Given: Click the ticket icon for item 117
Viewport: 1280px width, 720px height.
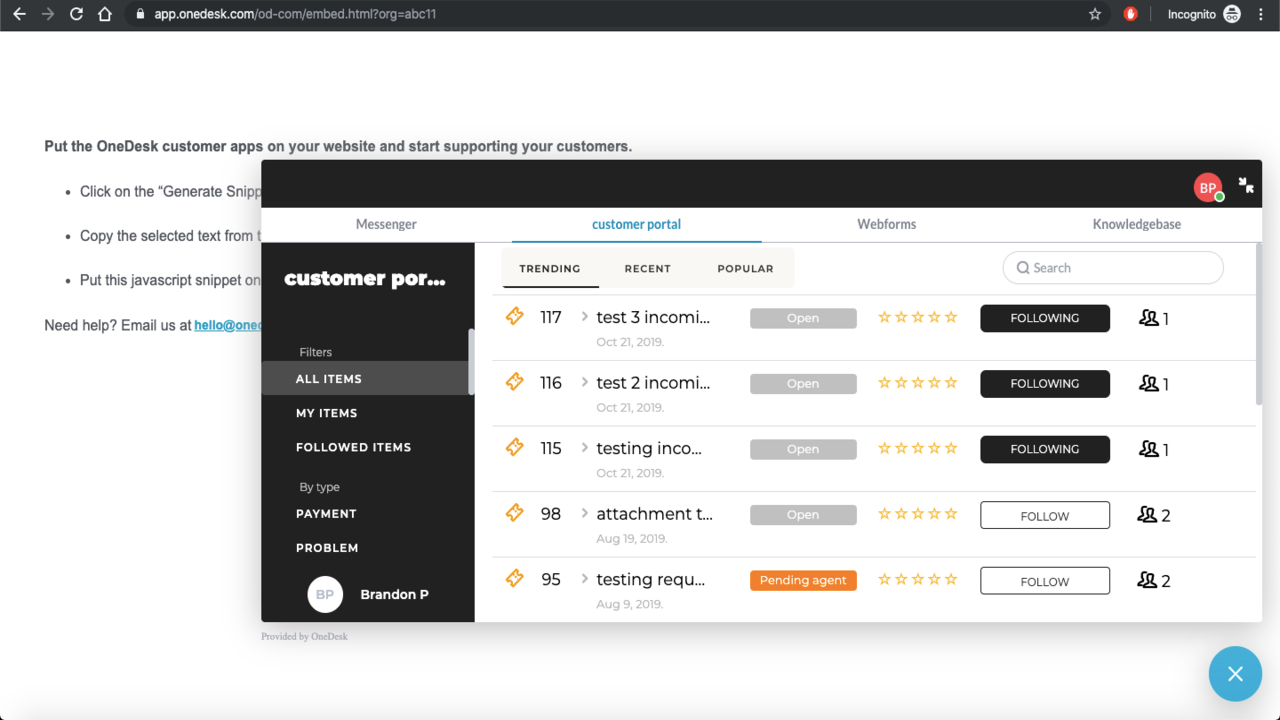Looking at the screenshot, I should tap(514, 316).
